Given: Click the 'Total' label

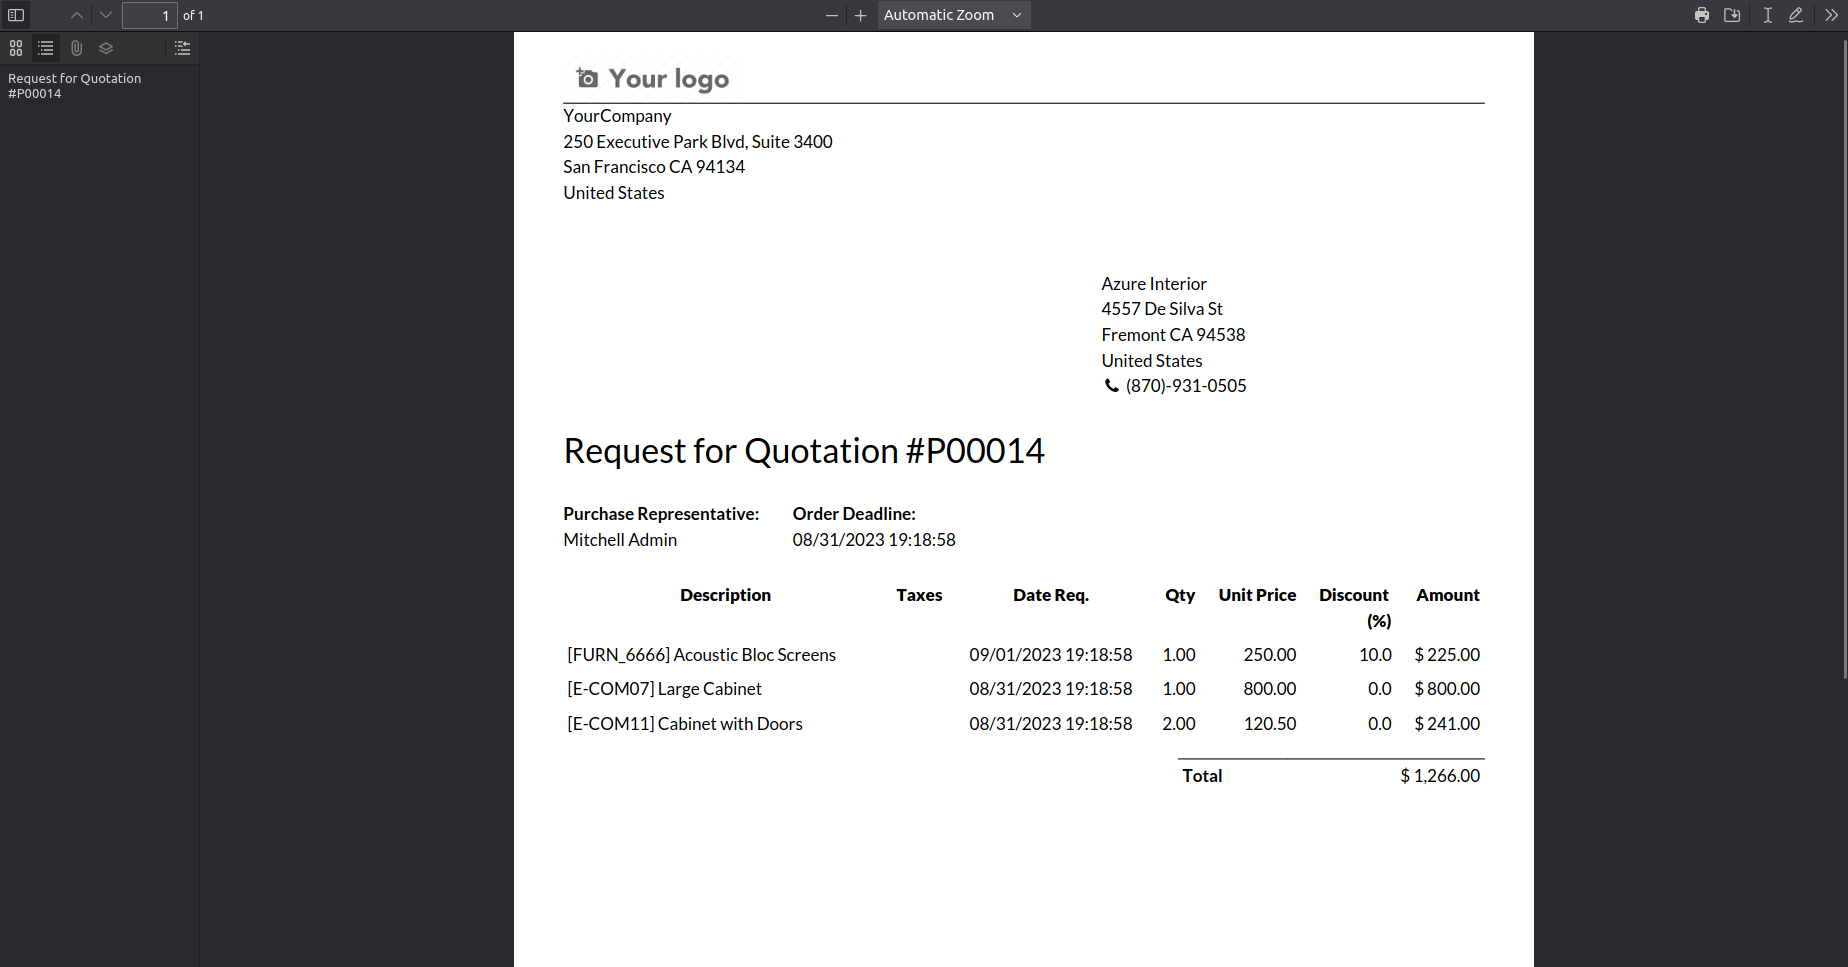Looking at the screenshot, I should coord(1202,776).
